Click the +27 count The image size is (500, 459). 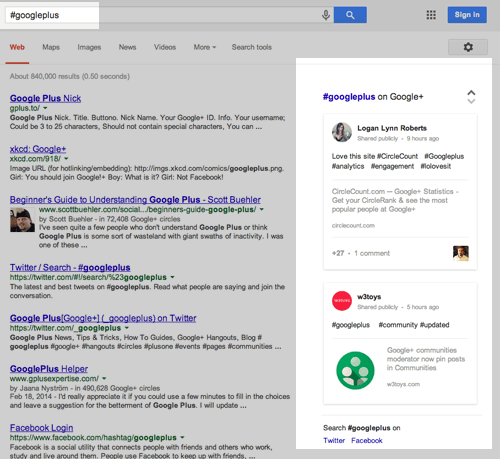(x=338, y=253)
